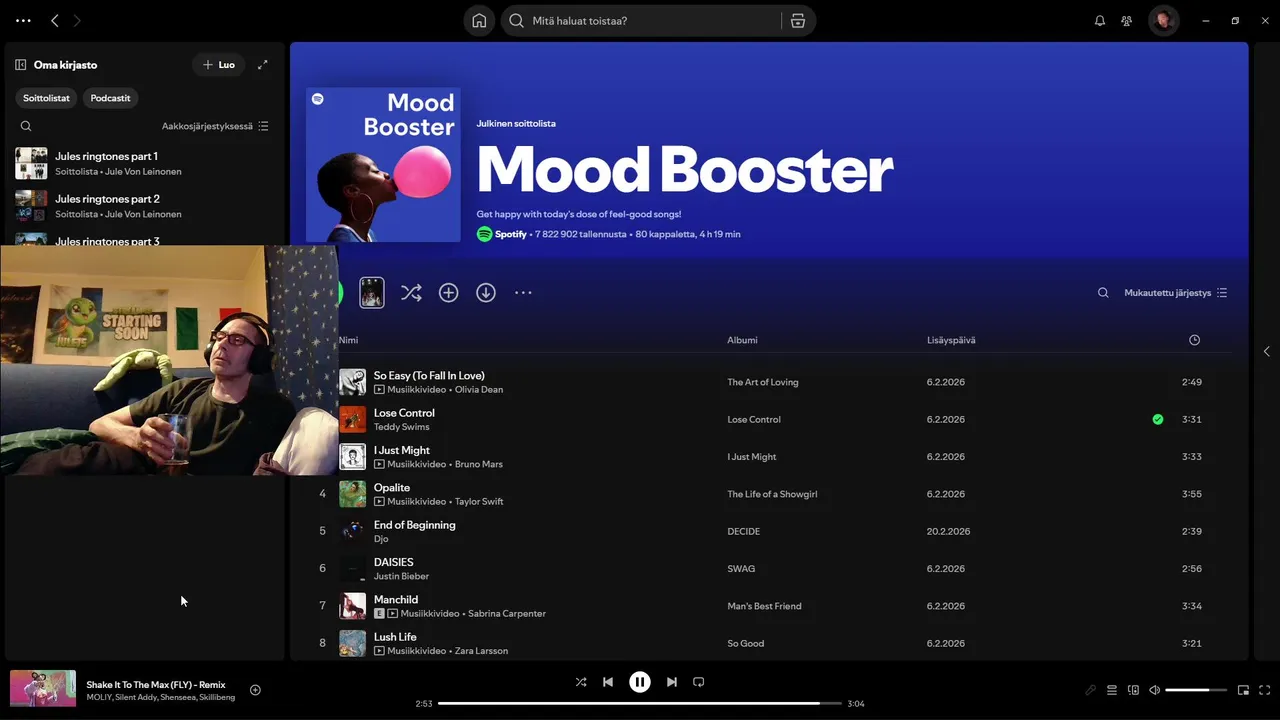Viewport: 1280px width, 720px height.
Task: Open the Mood Booster cover image
Action: pos(383,165)
